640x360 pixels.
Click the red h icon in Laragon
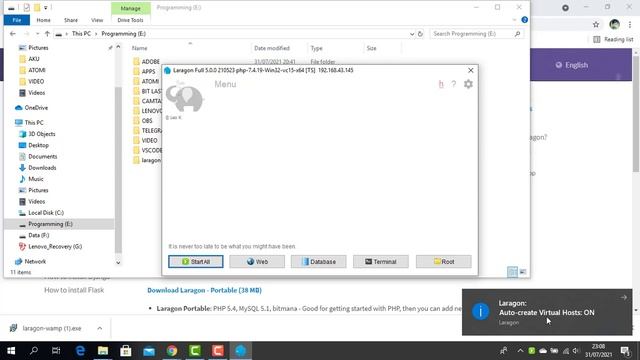pyautogui.click(x=441, y=84)
